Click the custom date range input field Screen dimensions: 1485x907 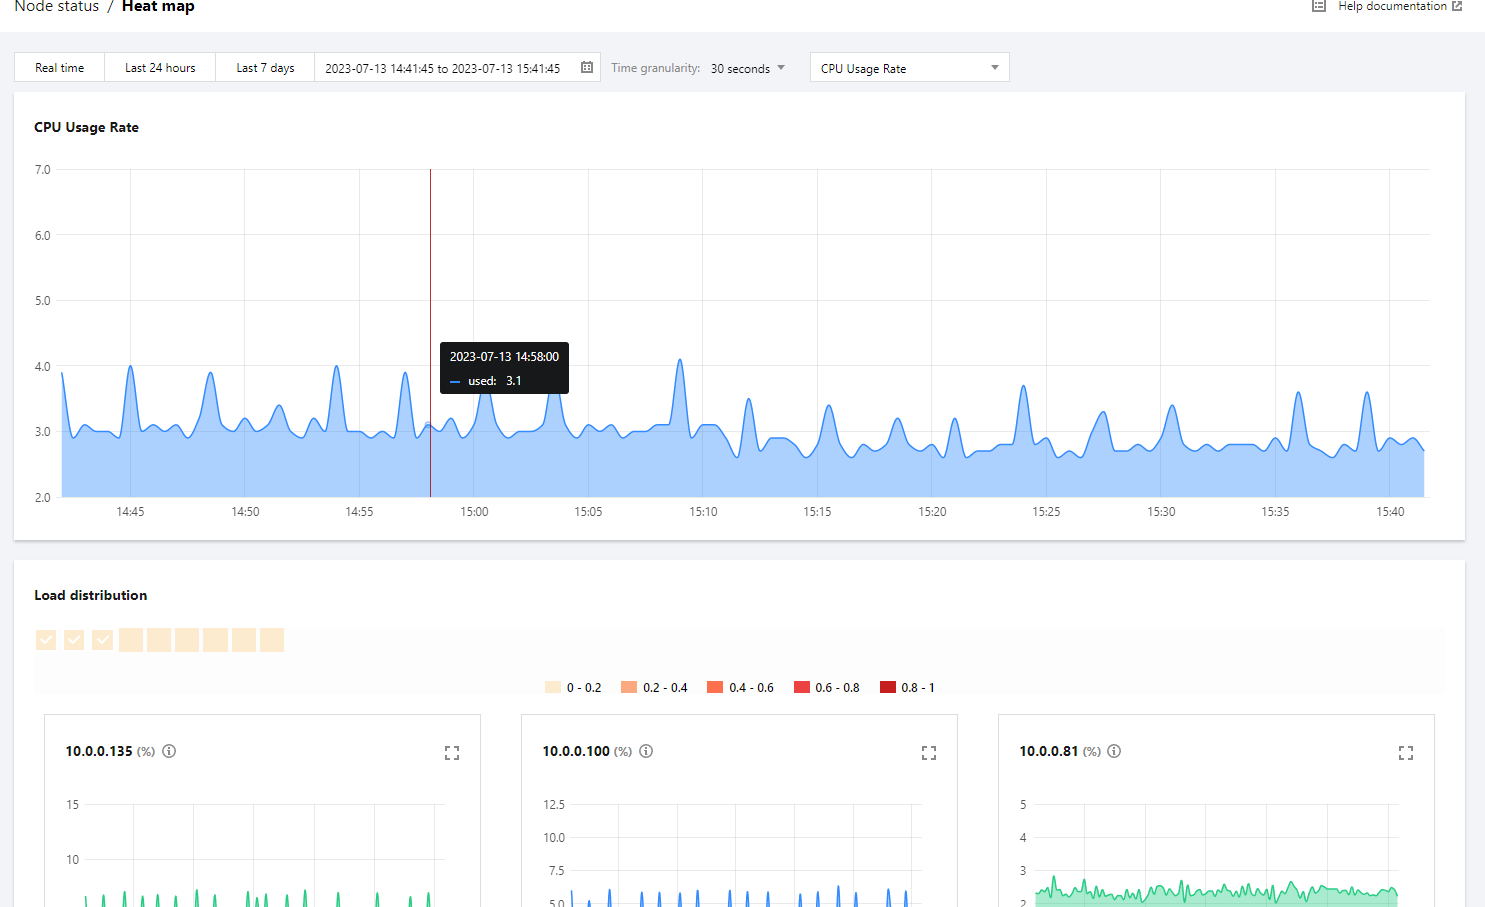[443, 68]
